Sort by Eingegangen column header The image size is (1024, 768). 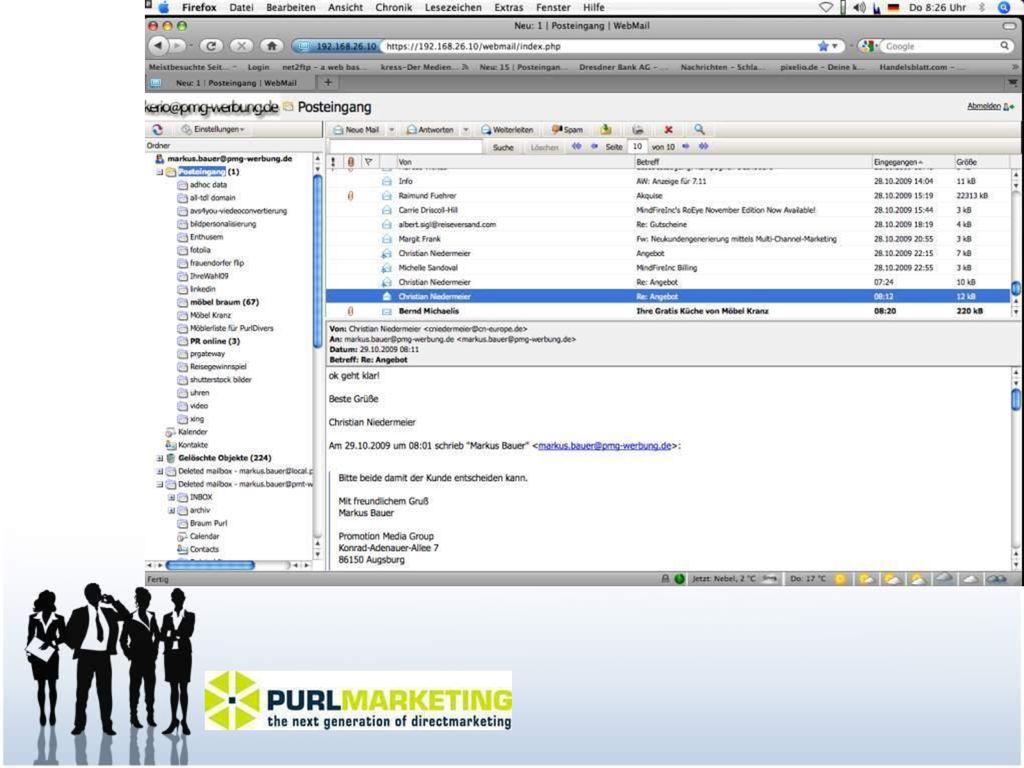click(x=912, y=161)
